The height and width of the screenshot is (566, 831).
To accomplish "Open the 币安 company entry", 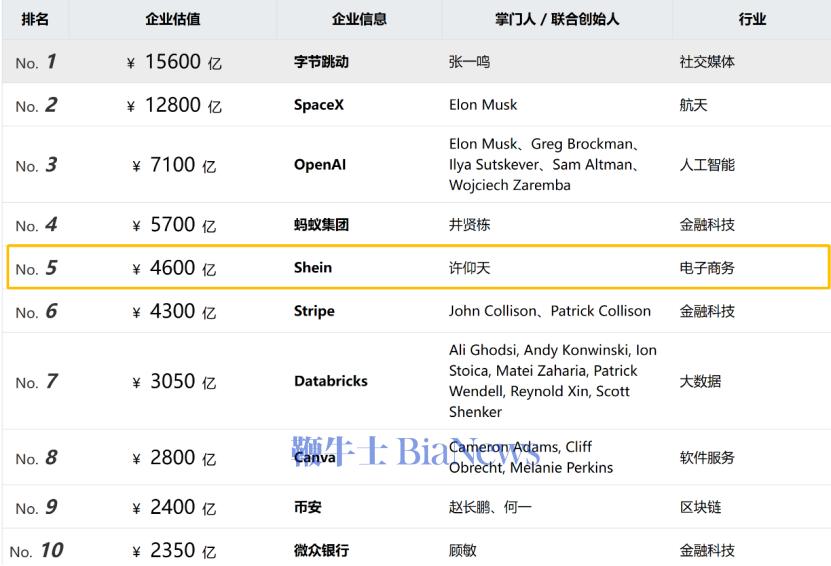I will (307, 507).
